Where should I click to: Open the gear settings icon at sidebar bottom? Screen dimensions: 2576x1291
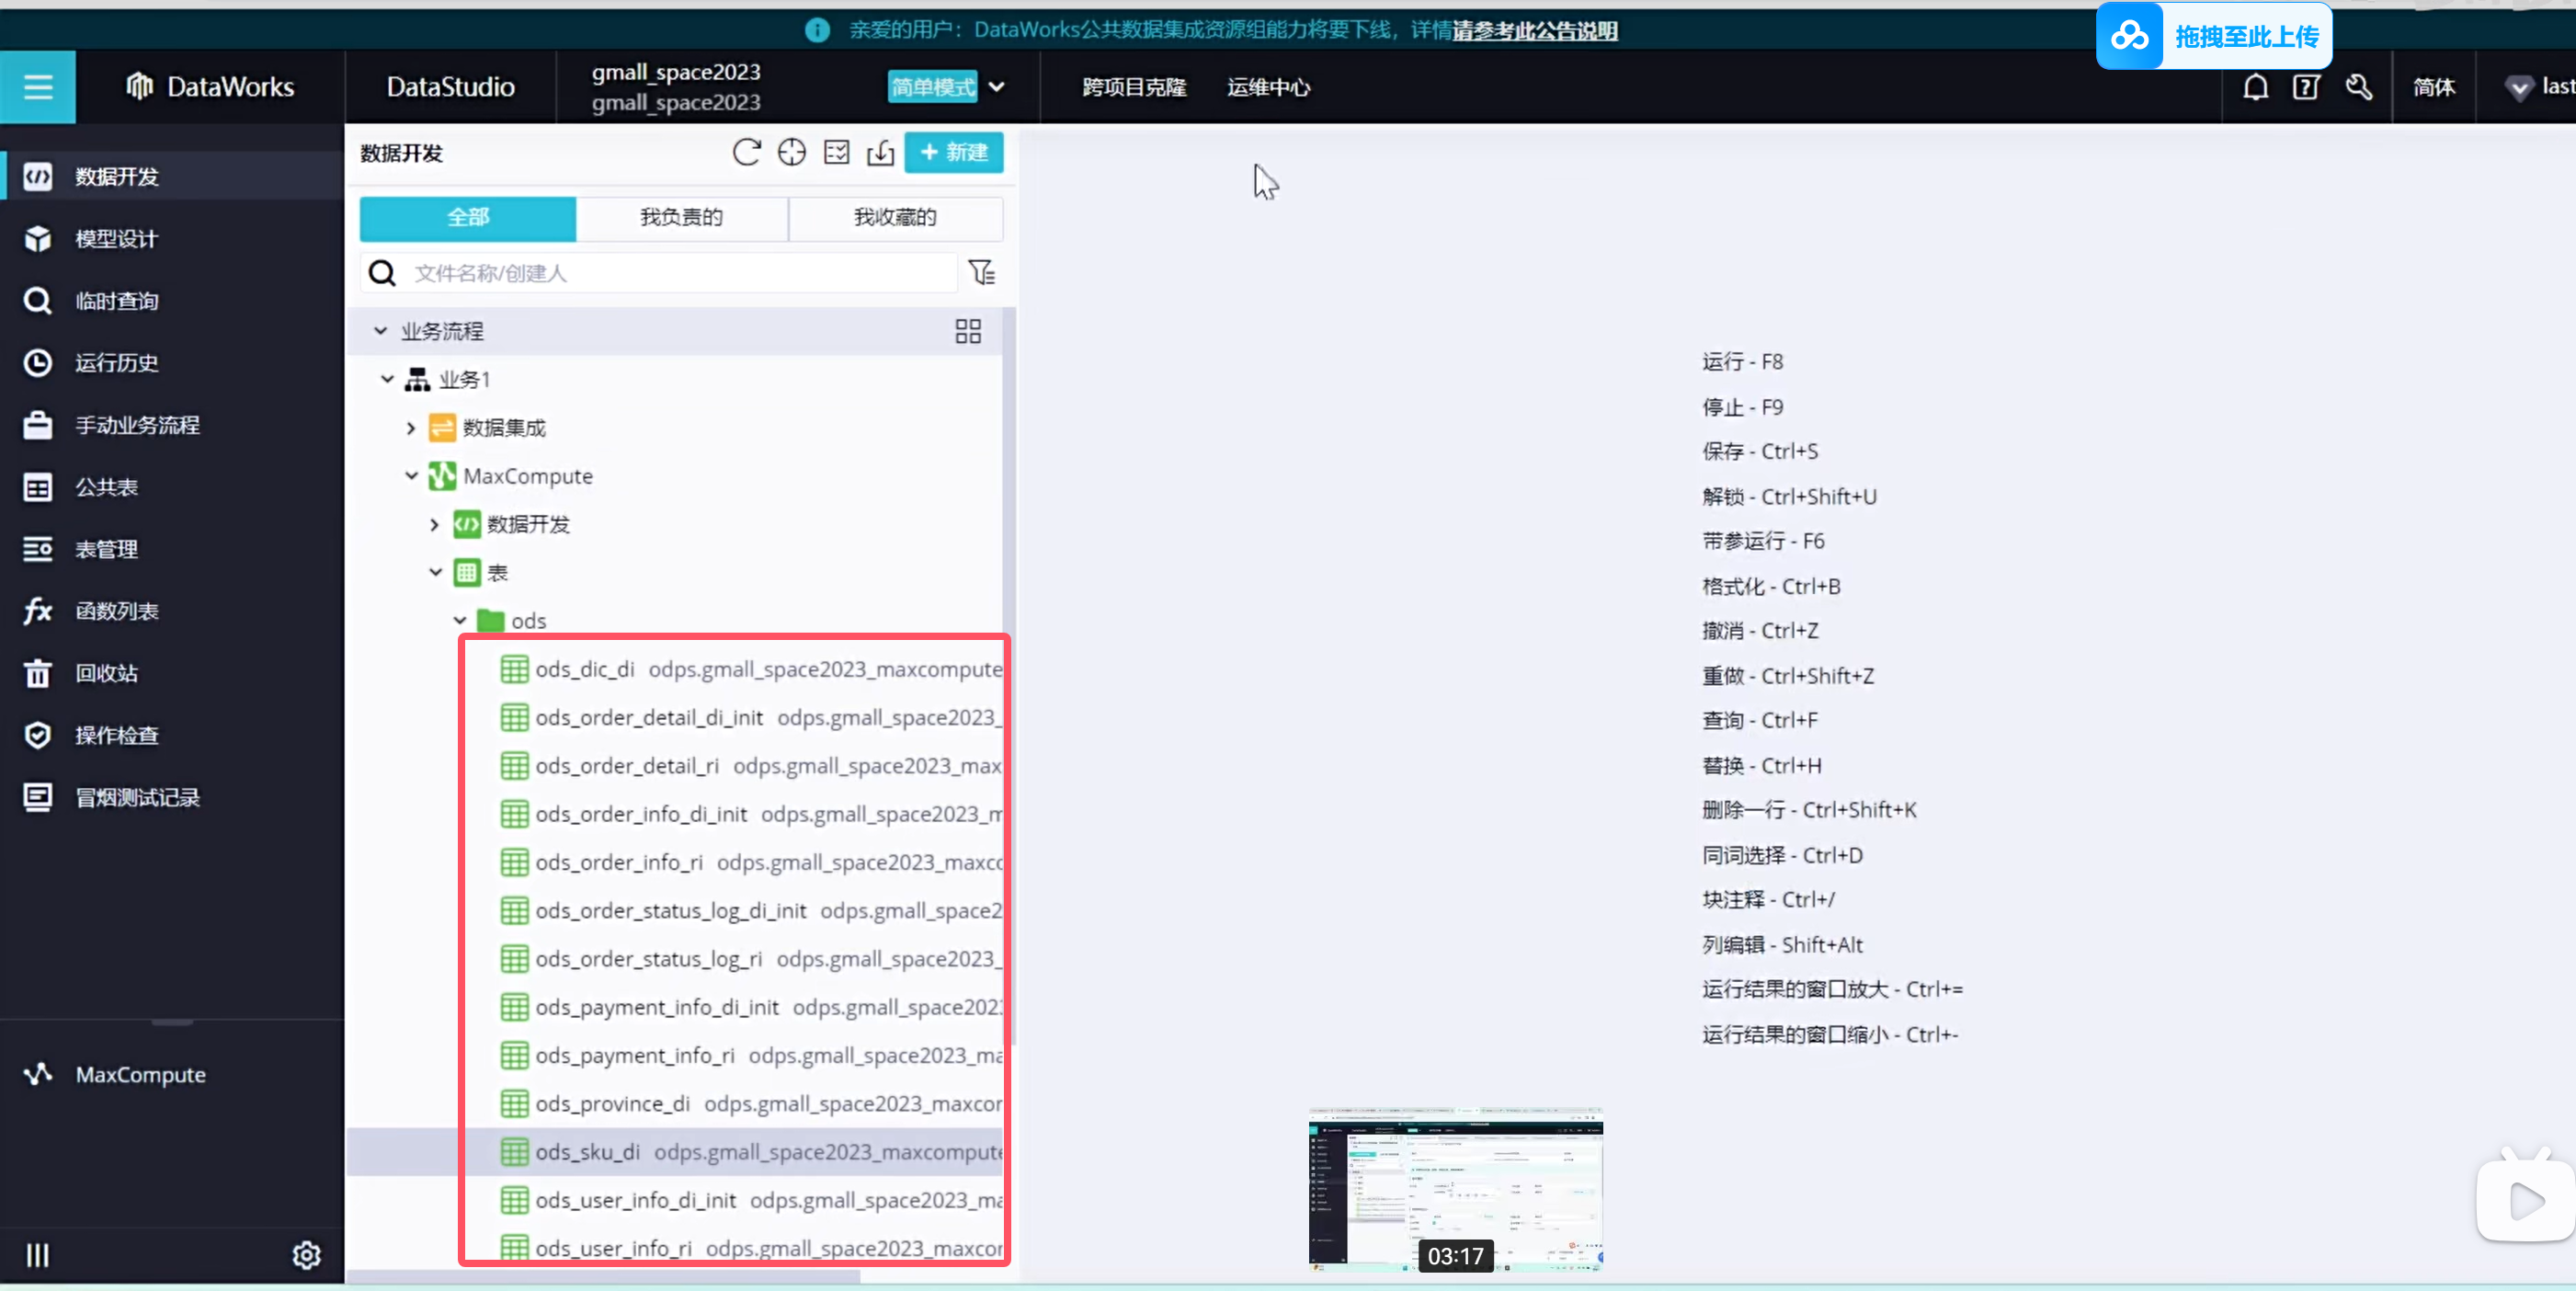[306, 1254]
